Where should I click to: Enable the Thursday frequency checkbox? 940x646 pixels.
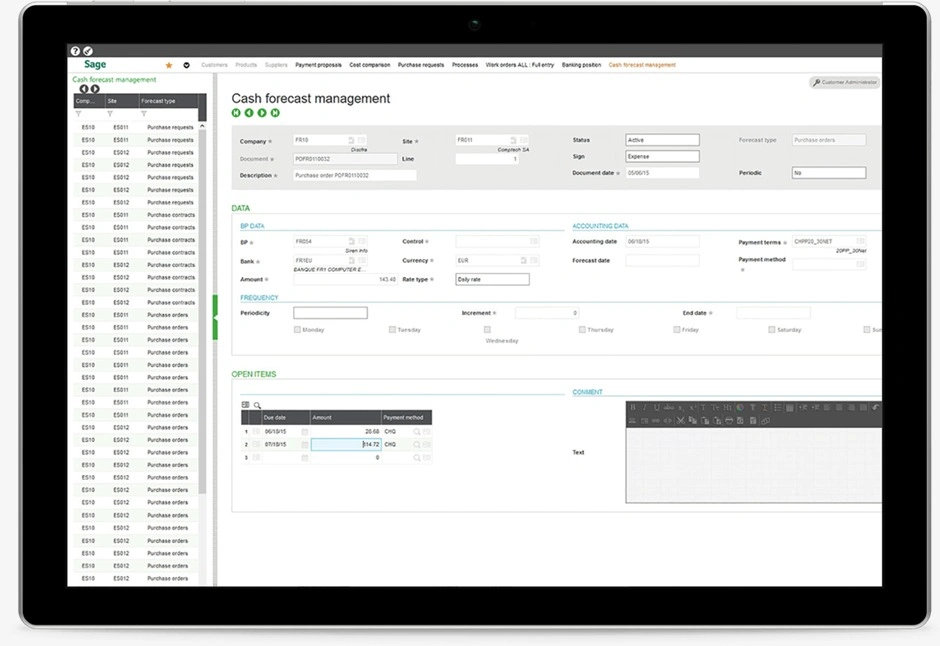coord(582,329)
